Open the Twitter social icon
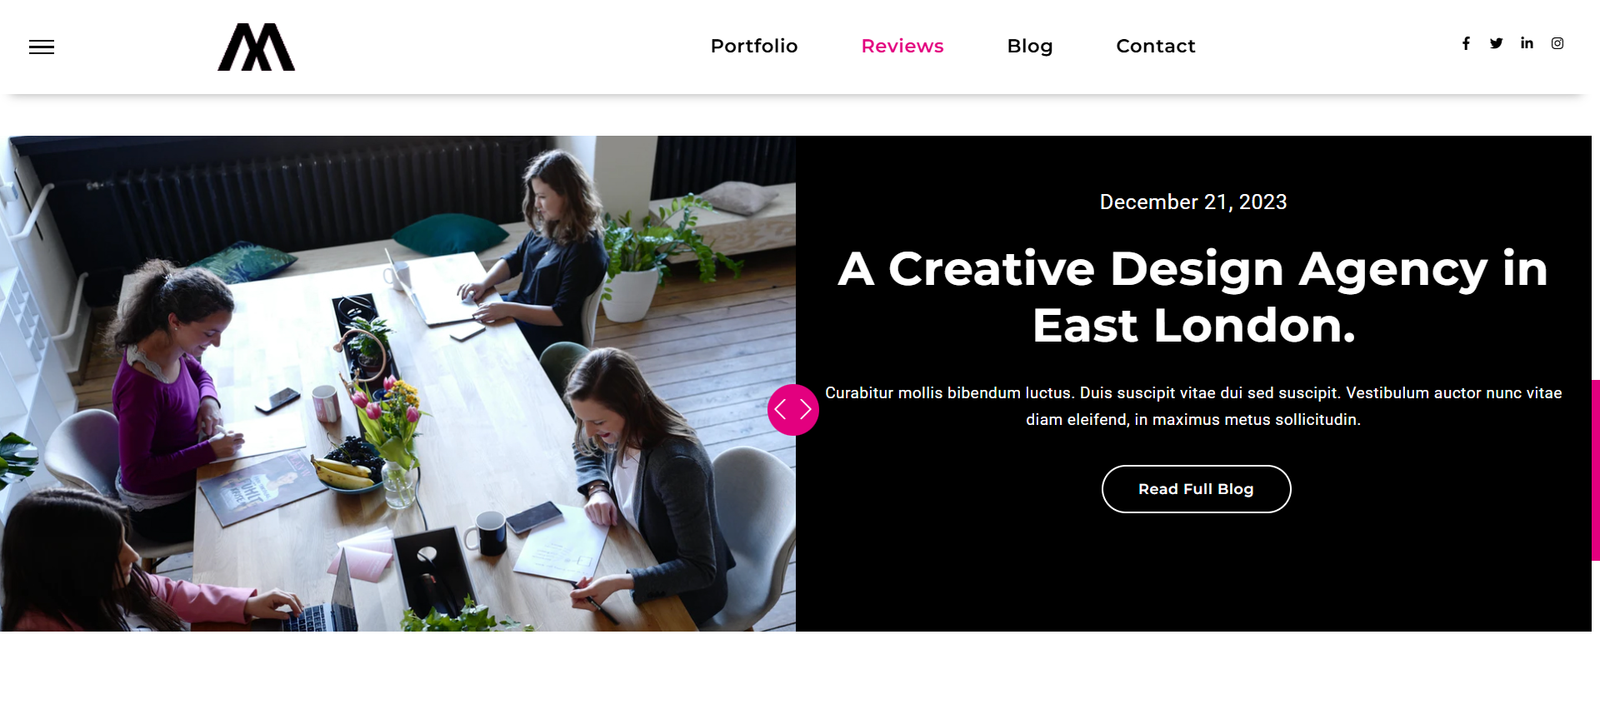Screen dimensions: 1600x724 click(1496, 43)
